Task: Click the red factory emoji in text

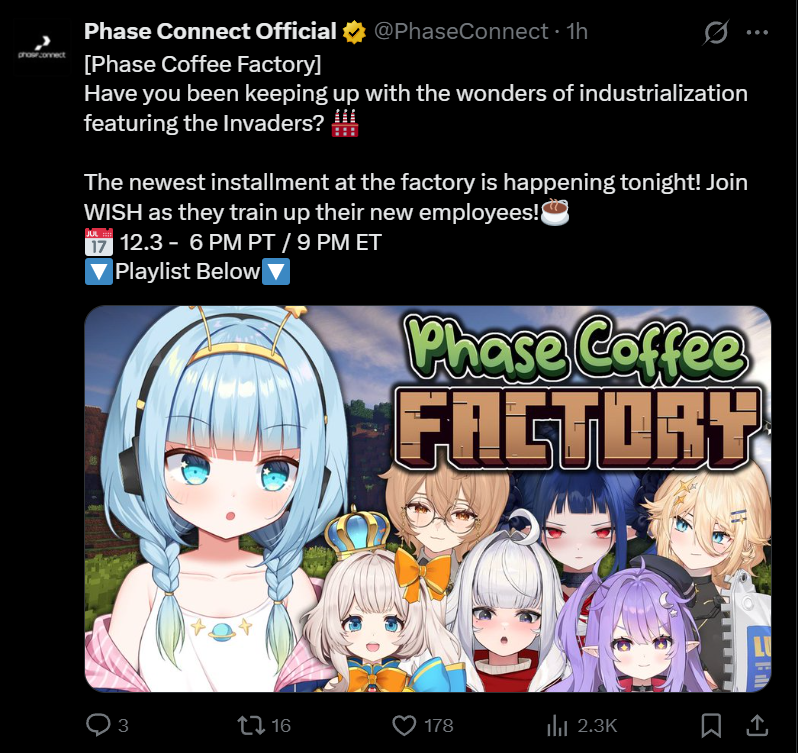Action: point(345,123)
